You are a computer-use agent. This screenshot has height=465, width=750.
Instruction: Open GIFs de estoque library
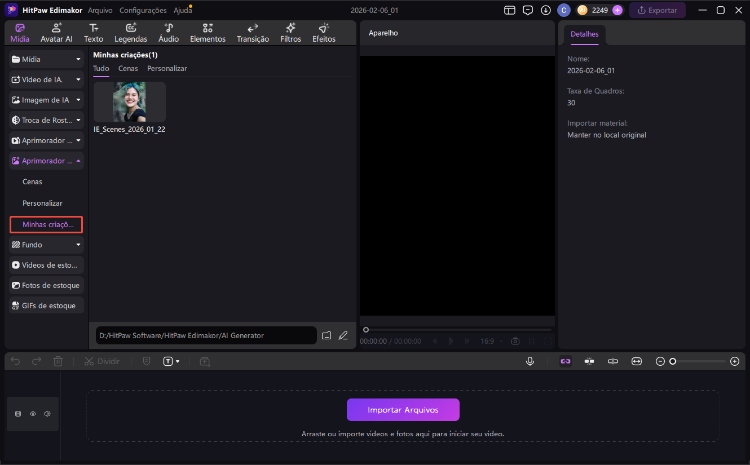click(46, 306)
